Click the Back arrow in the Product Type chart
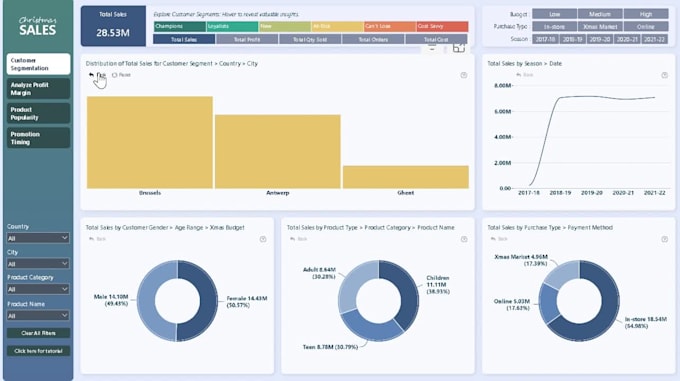680x381 pixels. (x=293, y=239)
